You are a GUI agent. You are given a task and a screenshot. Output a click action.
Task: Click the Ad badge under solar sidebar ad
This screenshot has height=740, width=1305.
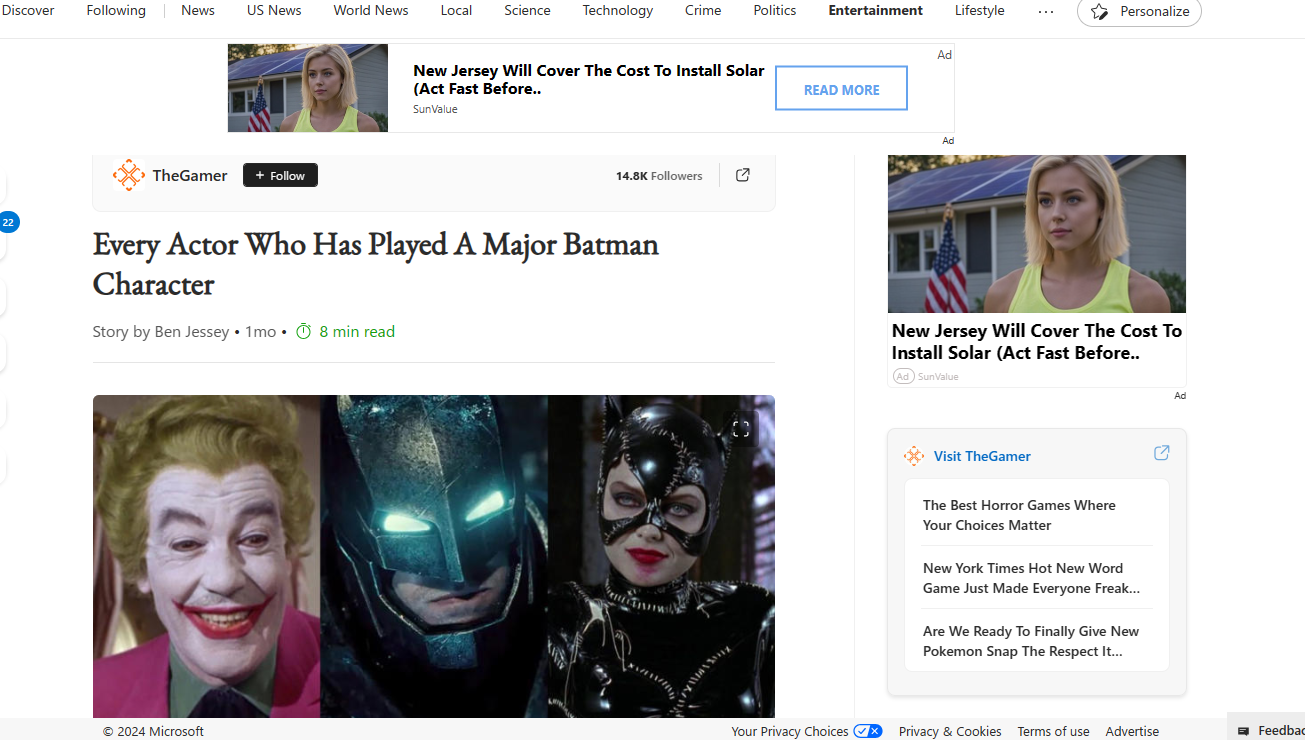click(x=904, y=376)
